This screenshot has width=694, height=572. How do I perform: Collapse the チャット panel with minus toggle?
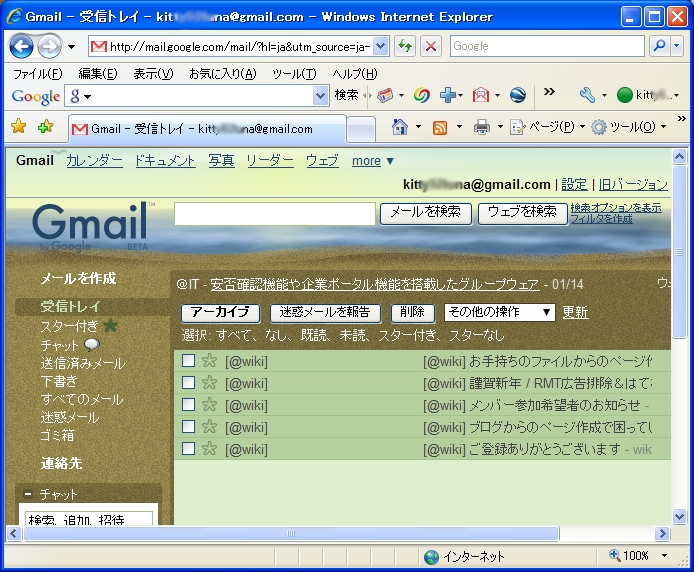[28, 494]
